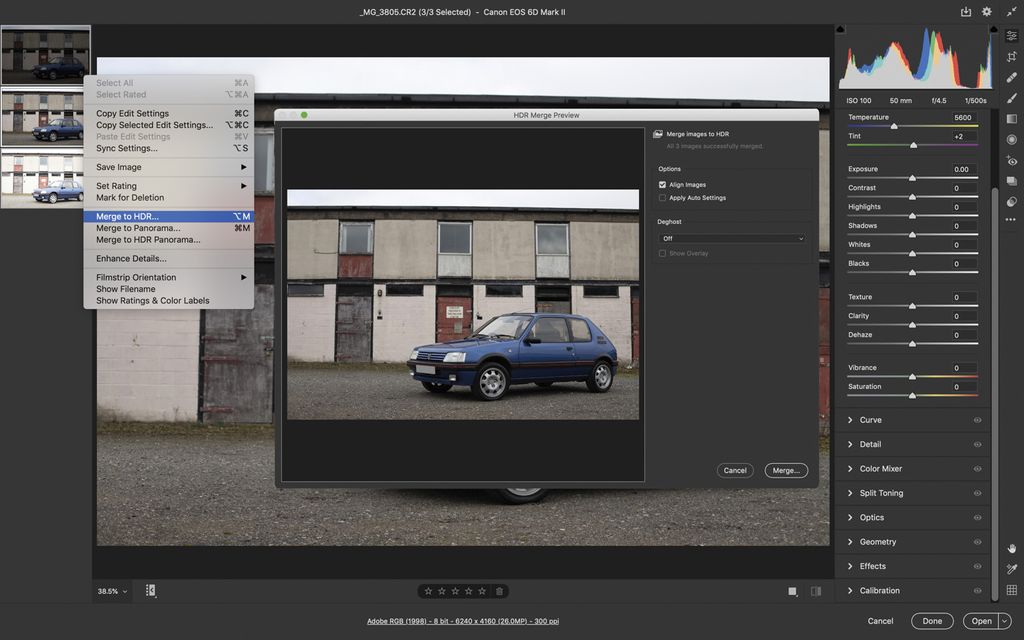
Task: Open the Deghost dropdown menu
Action: (x=732, y=238)
